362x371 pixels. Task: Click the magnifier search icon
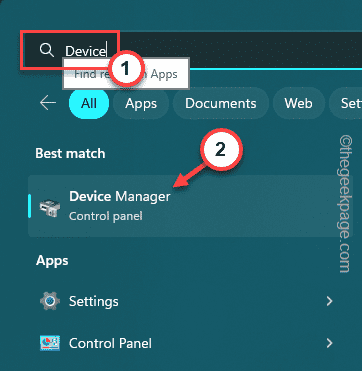coord(46,50)
